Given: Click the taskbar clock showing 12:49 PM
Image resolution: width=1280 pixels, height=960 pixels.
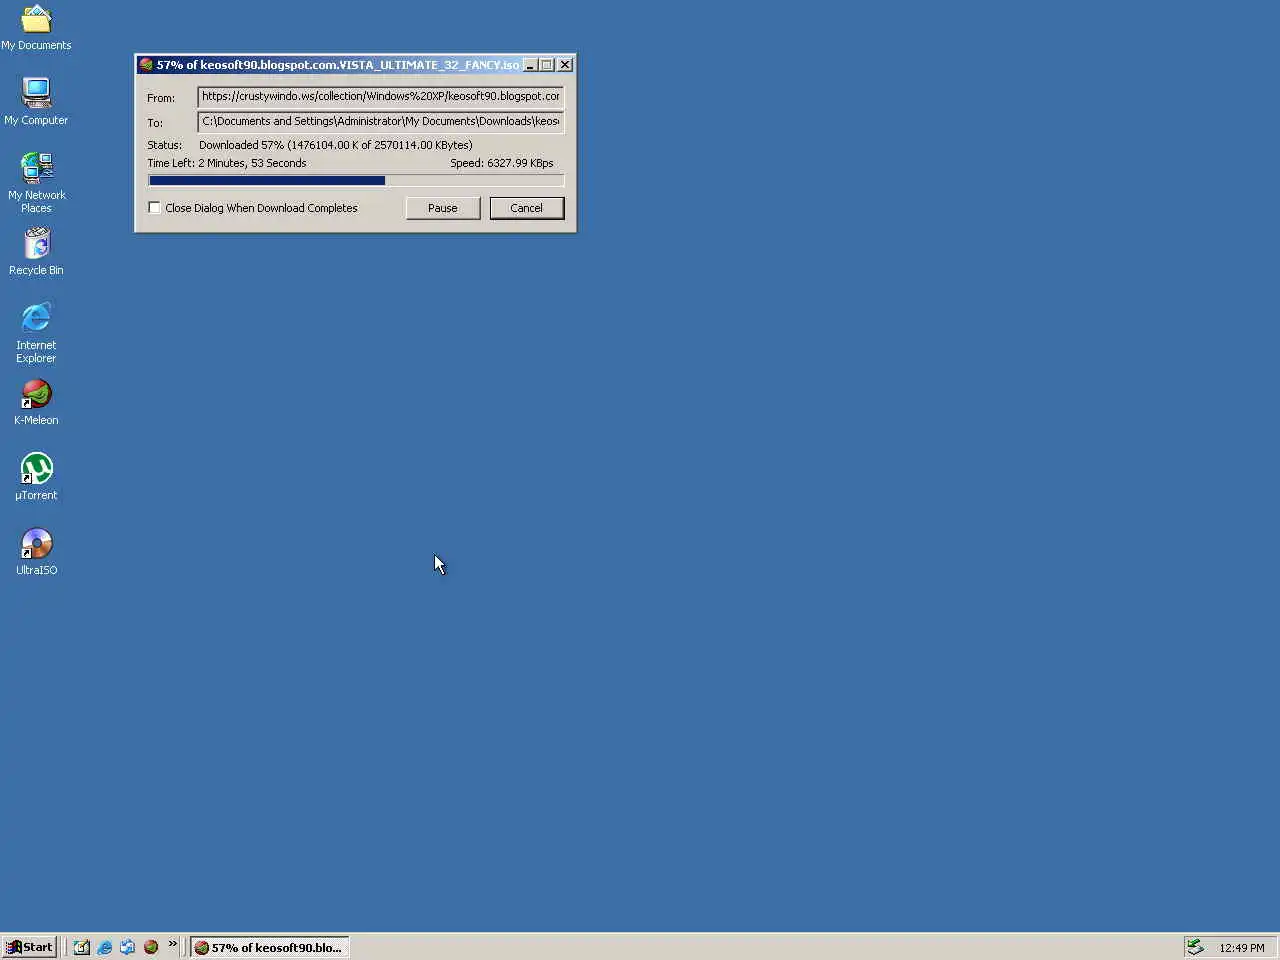Looking at the screenshot, I should (1242, 948).
